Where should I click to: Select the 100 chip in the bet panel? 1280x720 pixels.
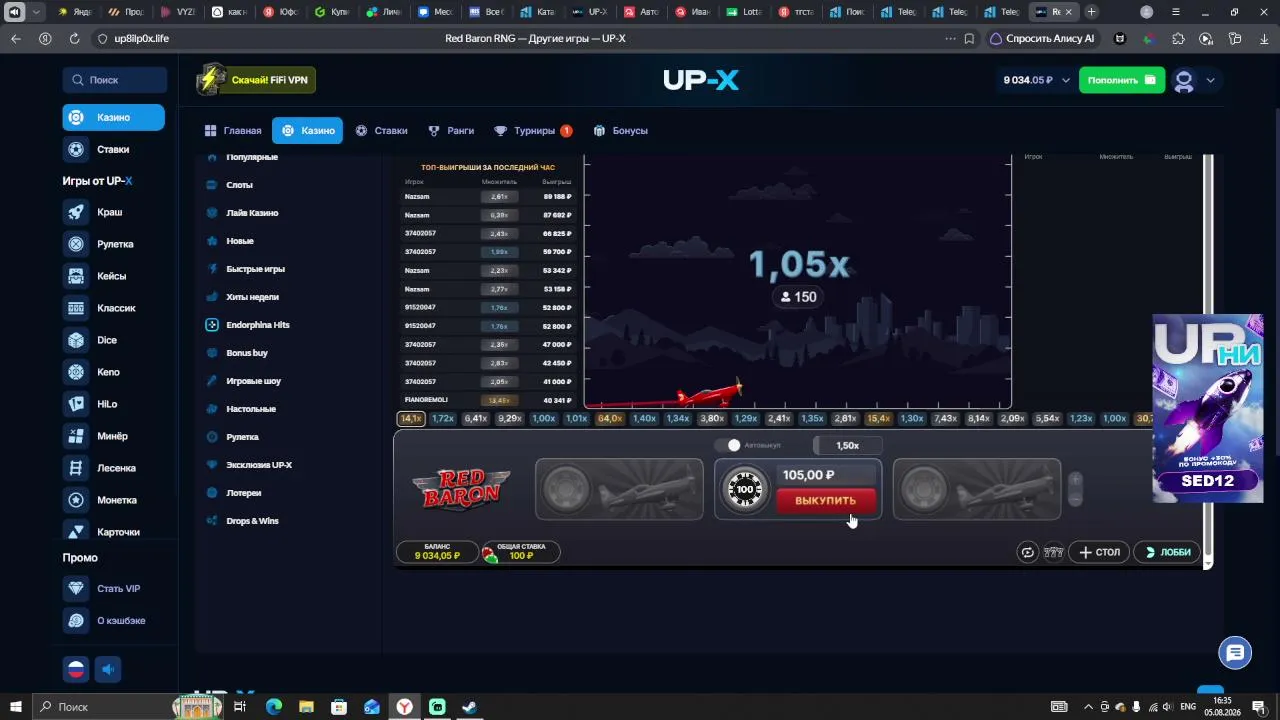(x=745, y=490)
